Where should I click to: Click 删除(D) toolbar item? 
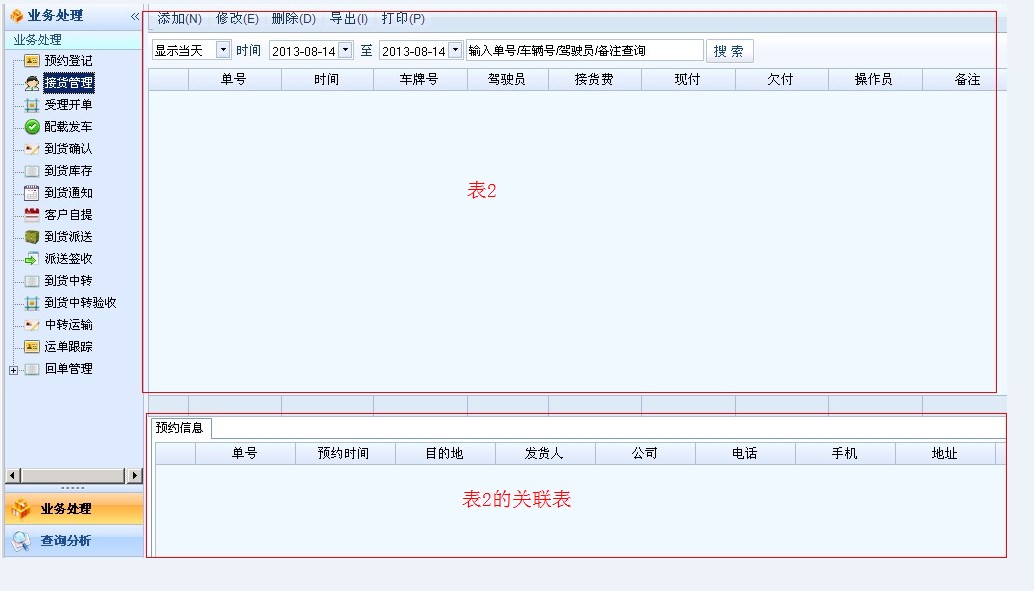[293, 18]
